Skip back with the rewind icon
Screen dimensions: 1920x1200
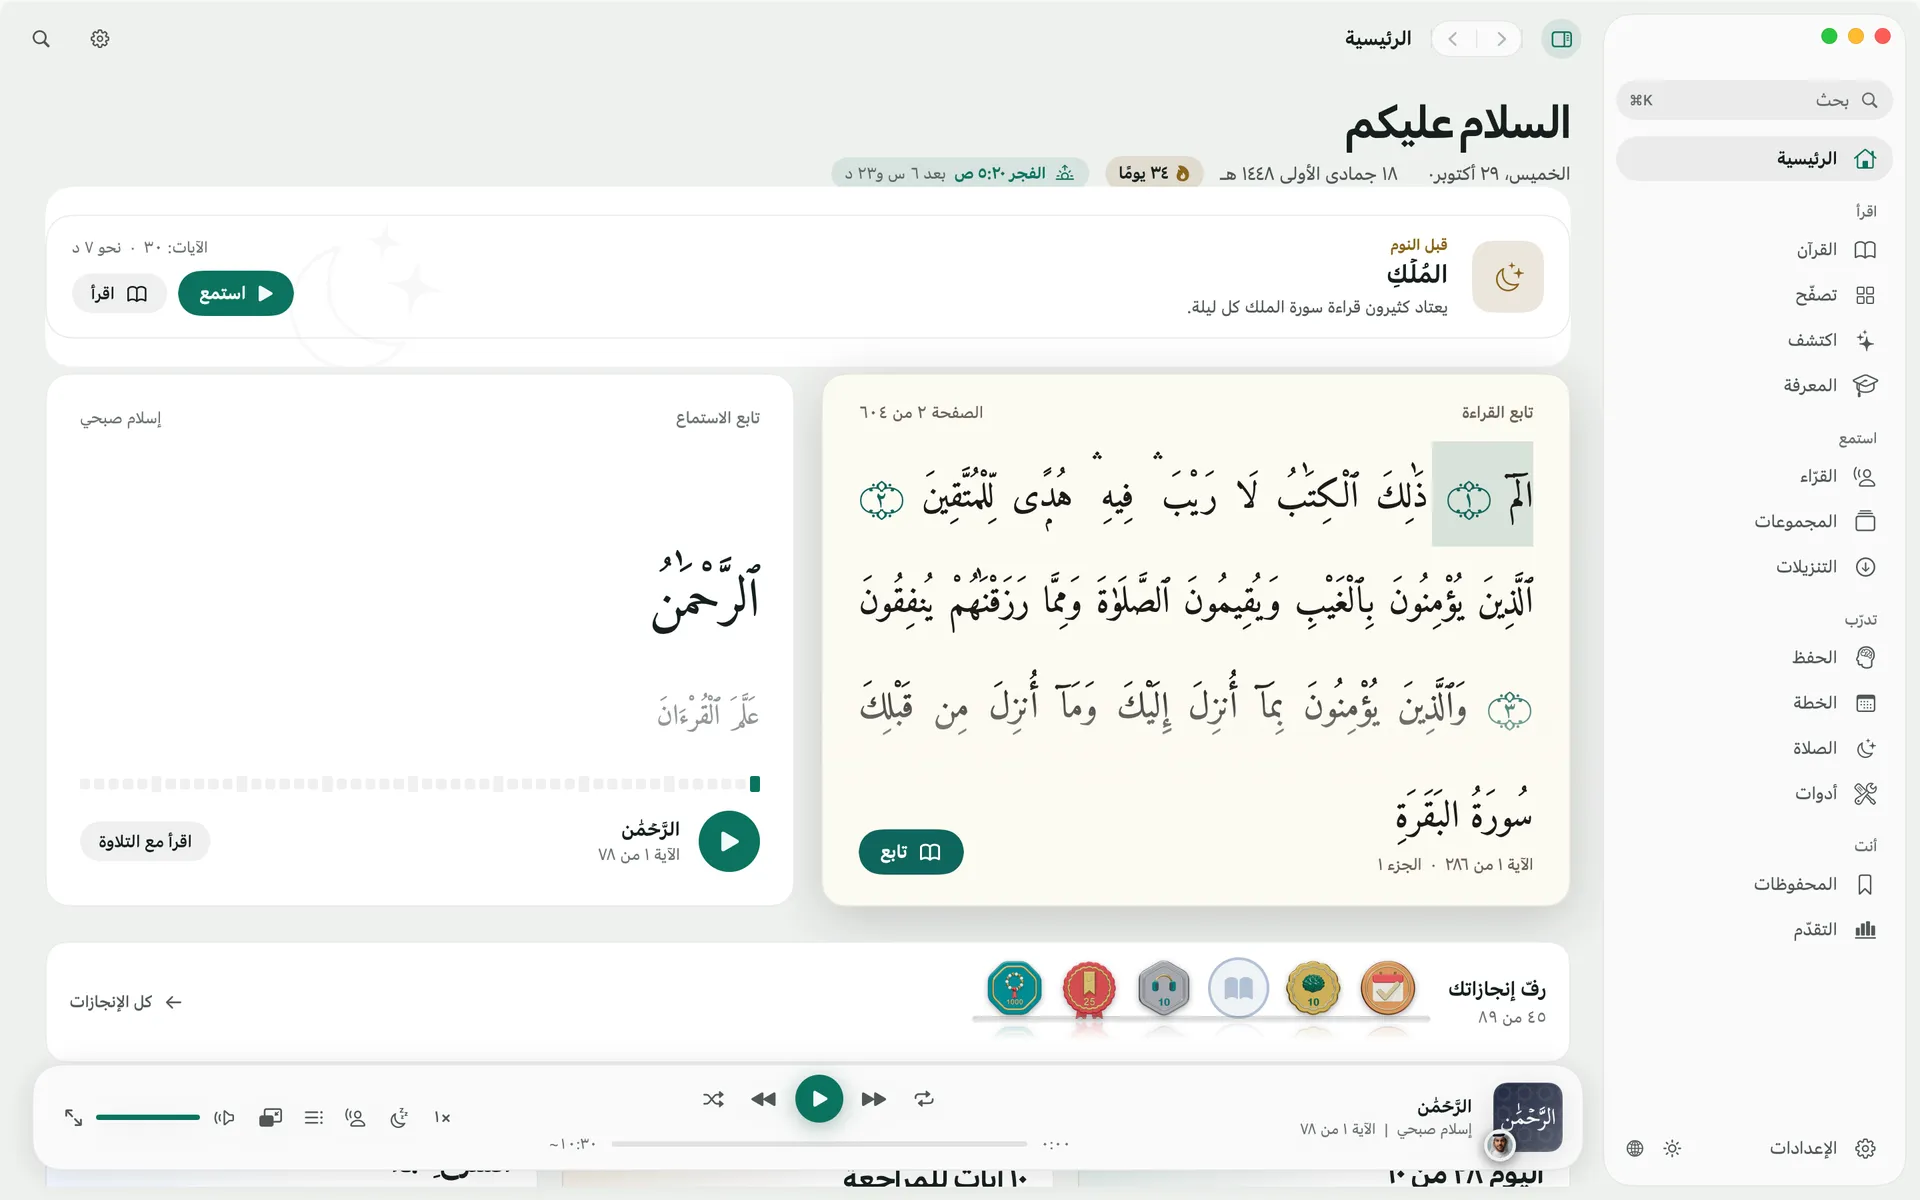coord(763,1099)
